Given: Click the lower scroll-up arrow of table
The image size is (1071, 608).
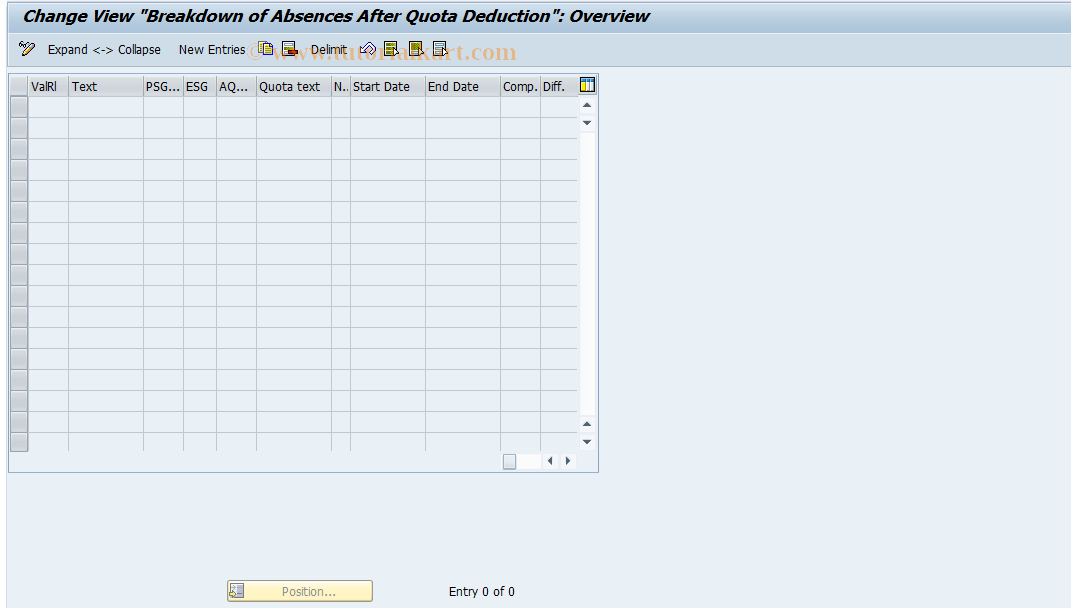Looking at the screenshot, I should click(x=587, y=424).
